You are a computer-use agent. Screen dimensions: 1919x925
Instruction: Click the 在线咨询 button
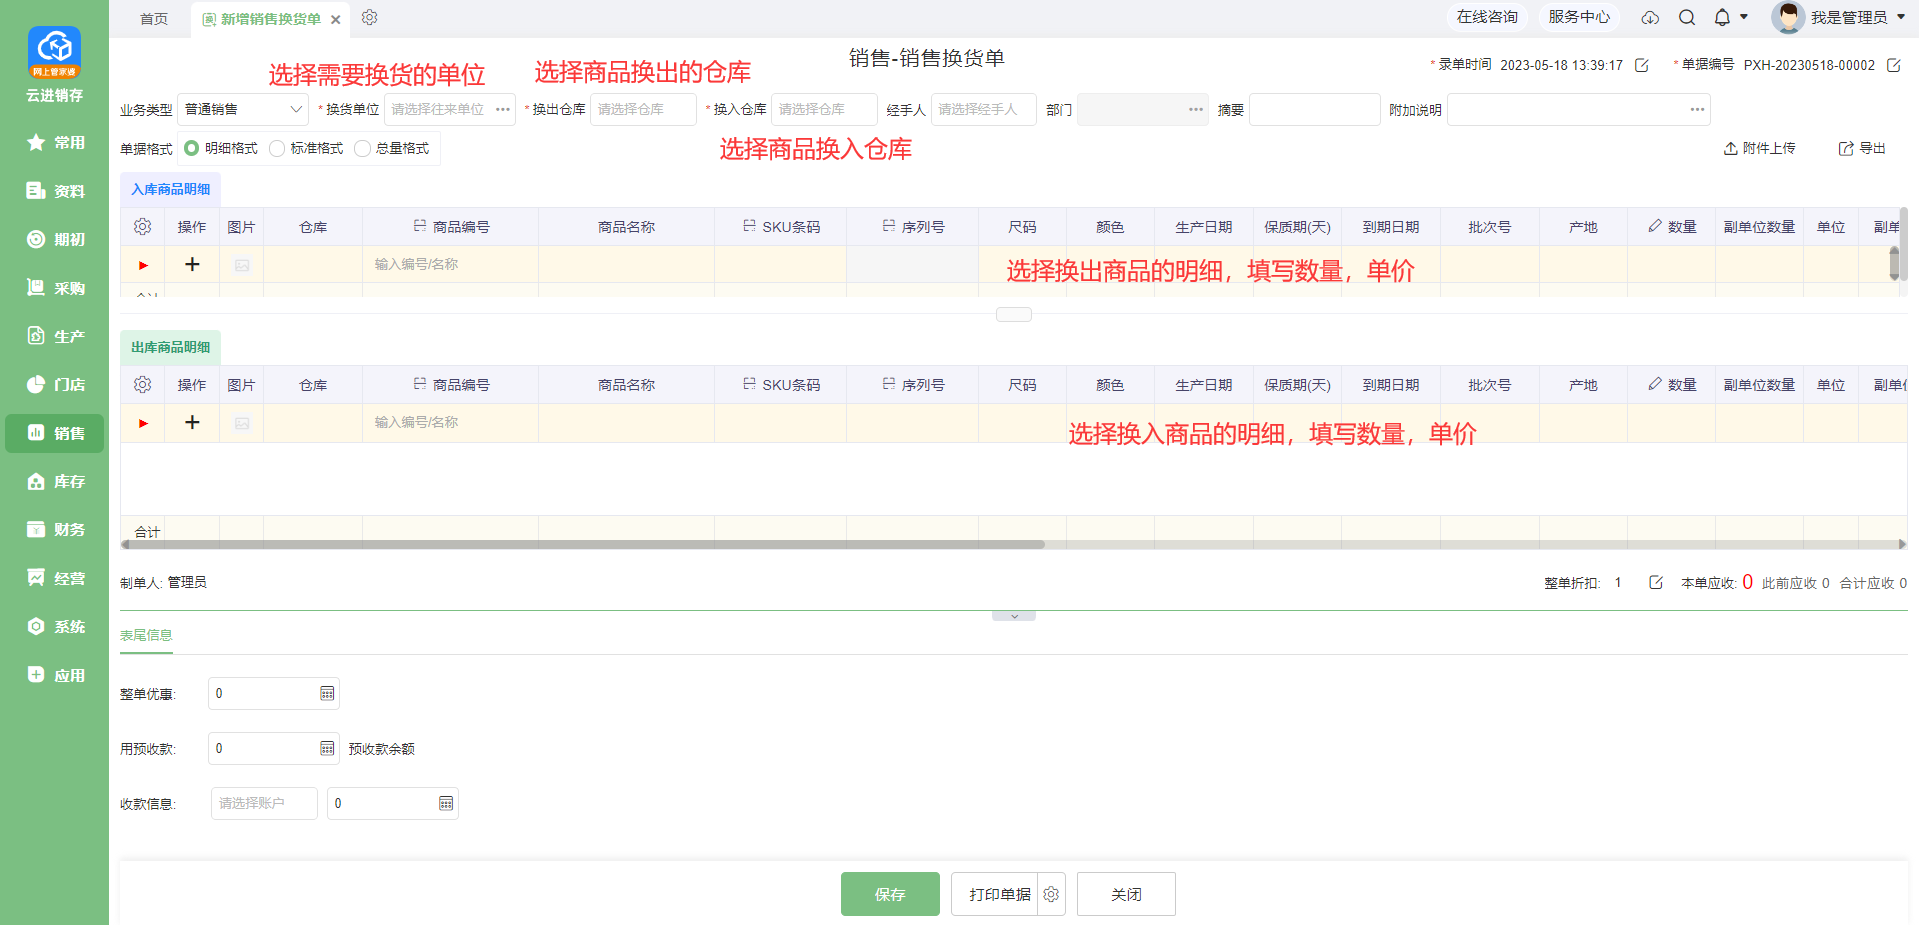(x=1487, y=17)
